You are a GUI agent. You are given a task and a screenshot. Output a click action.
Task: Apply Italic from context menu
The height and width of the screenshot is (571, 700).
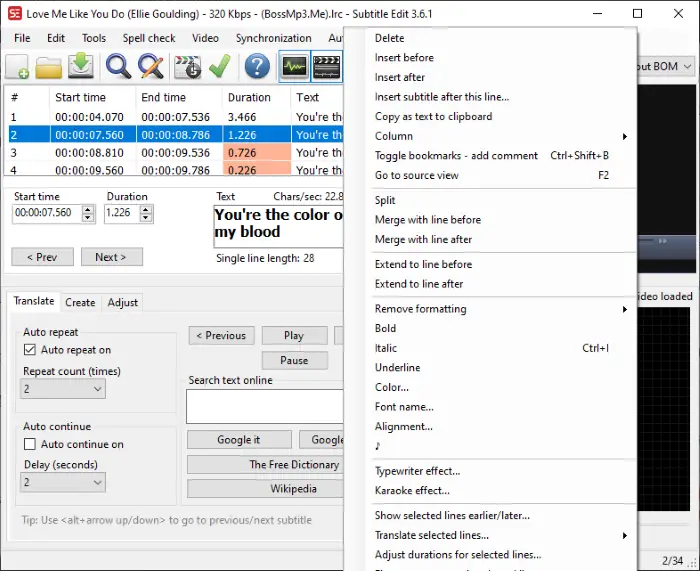pos(386,348)
